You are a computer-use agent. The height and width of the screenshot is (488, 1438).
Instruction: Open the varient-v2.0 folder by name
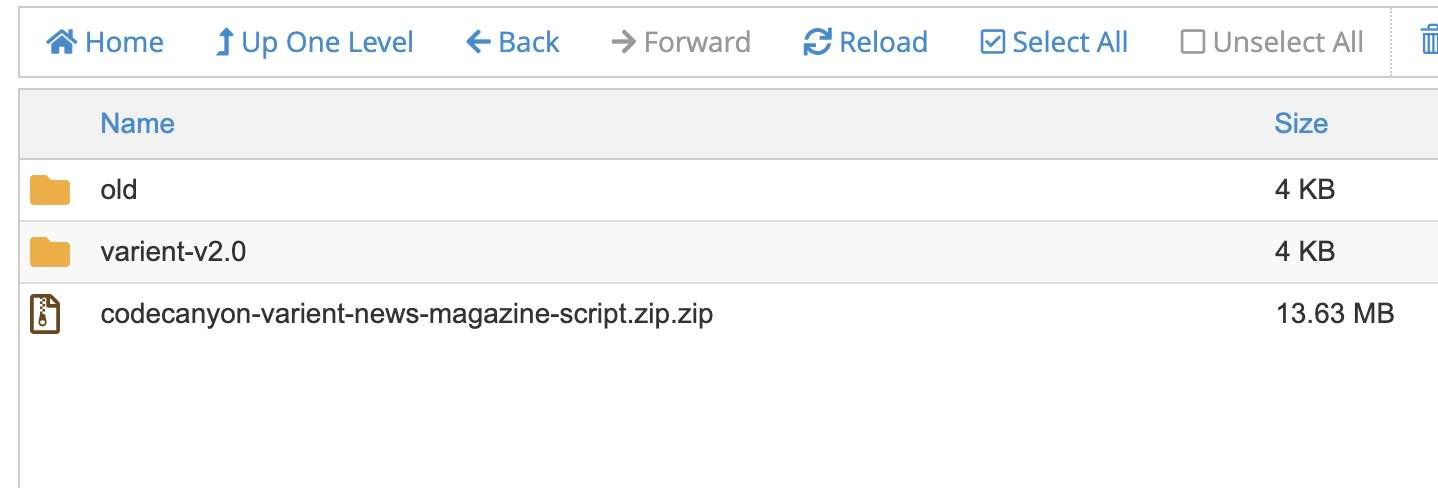[173, 252]
